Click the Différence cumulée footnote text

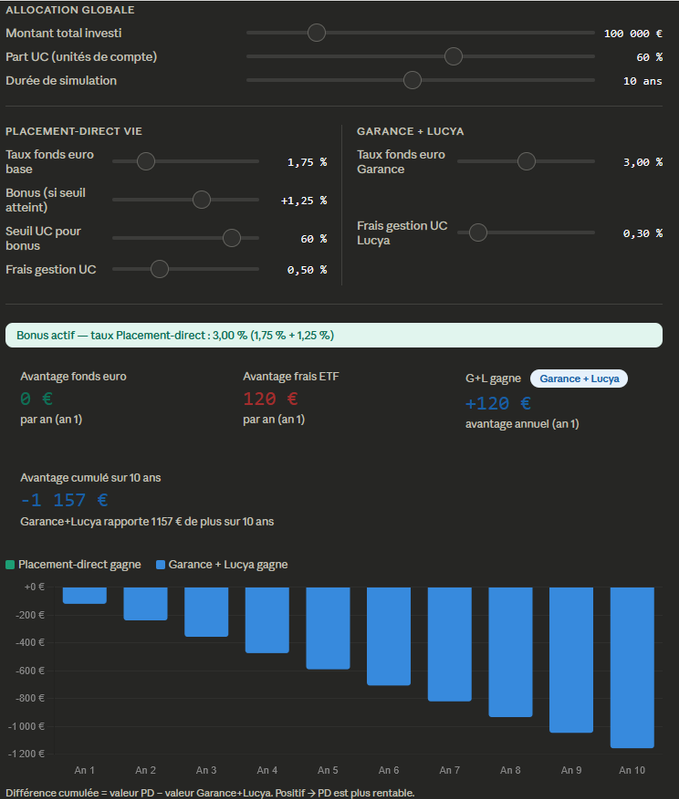click(210, 793)
